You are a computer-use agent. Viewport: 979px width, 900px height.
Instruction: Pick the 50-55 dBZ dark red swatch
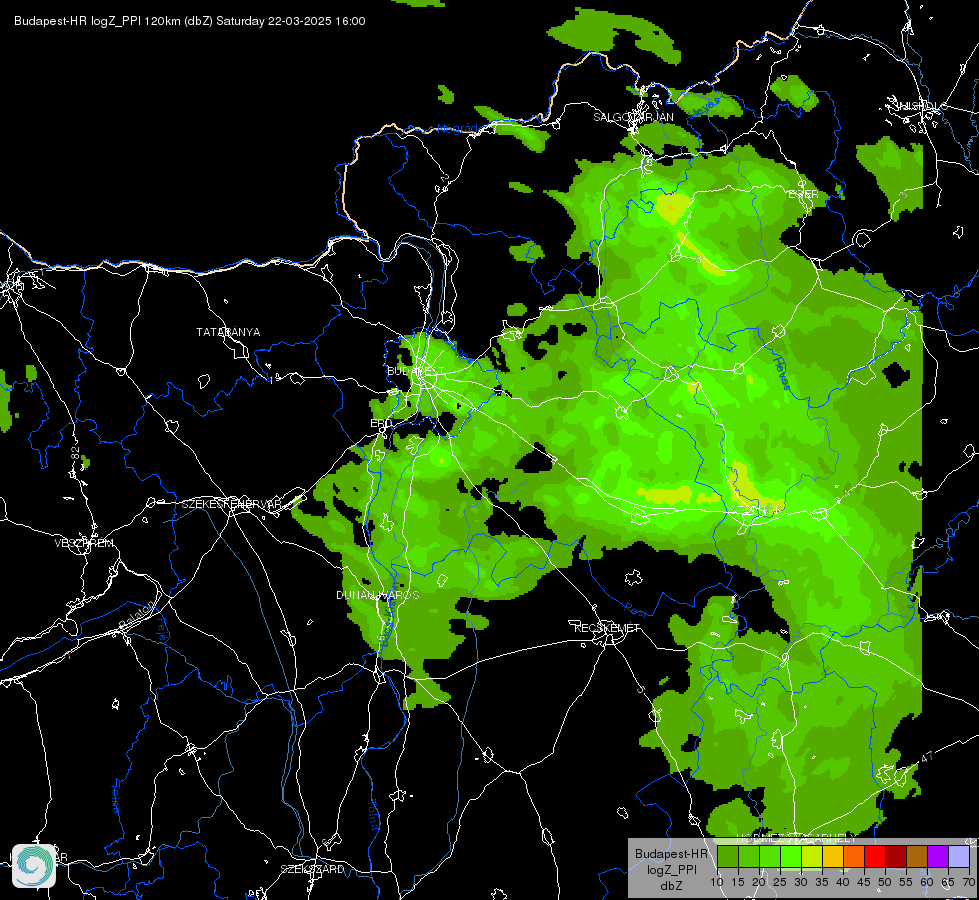click(896, 857)
